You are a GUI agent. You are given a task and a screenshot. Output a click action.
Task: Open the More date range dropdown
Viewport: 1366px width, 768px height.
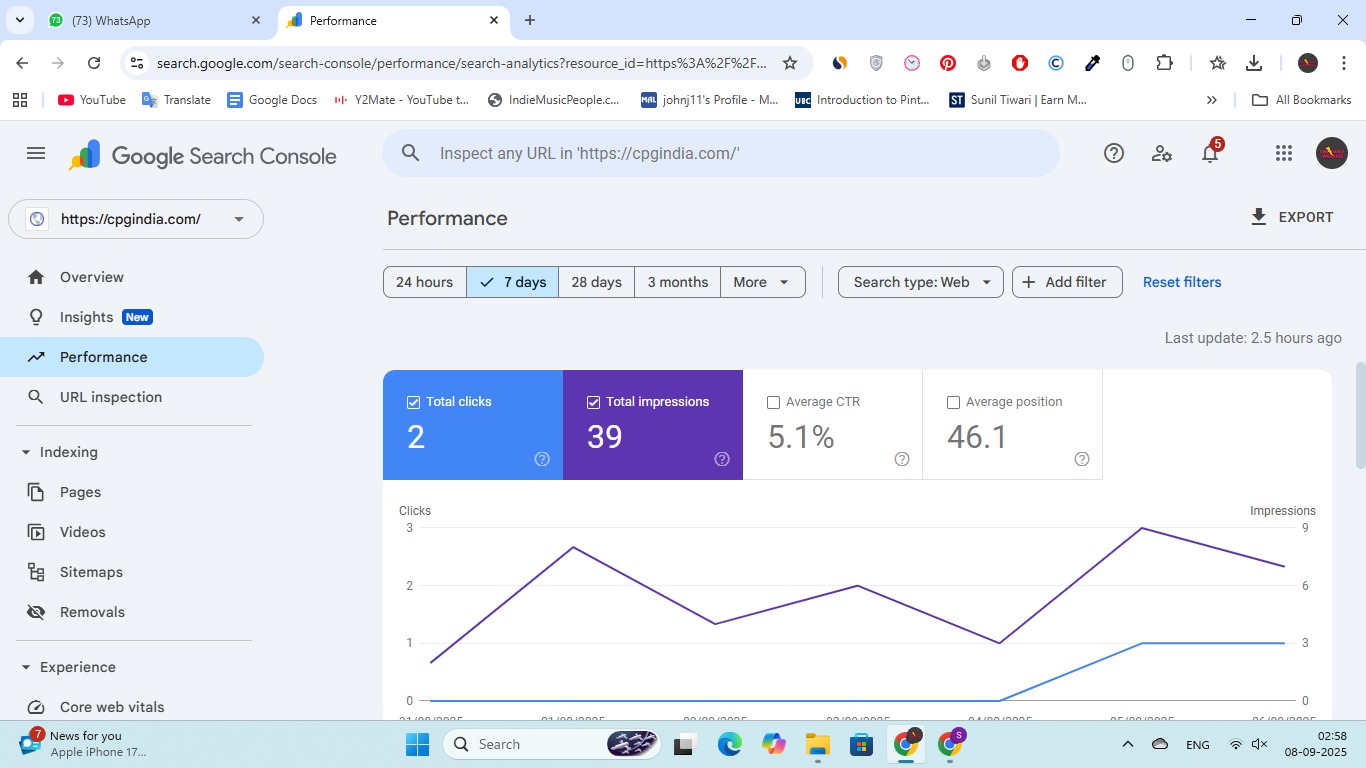click(762, 282)
